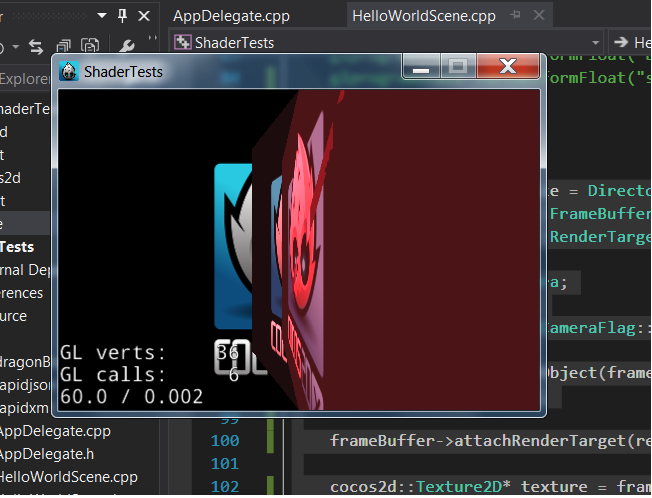652x498 pixels.
Task: Select the Resource folder node
Action: (x=13, y=316)
